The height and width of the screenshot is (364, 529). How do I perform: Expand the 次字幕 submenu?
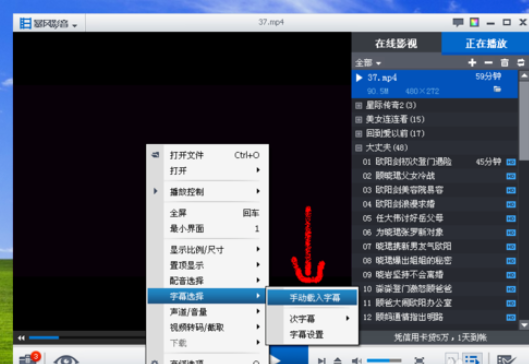pyautogui.click(x=313, y=319)
